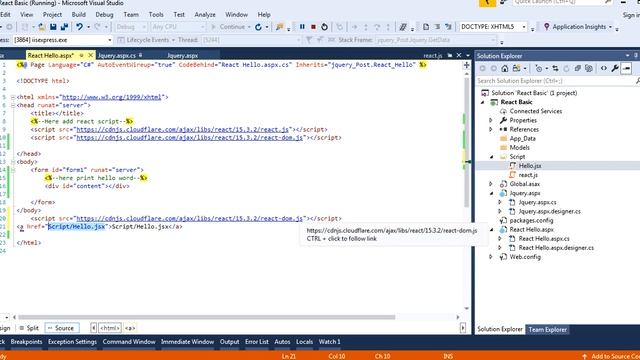Expand the Web.config node
This screenshot has height=360, width=640.
491,257
